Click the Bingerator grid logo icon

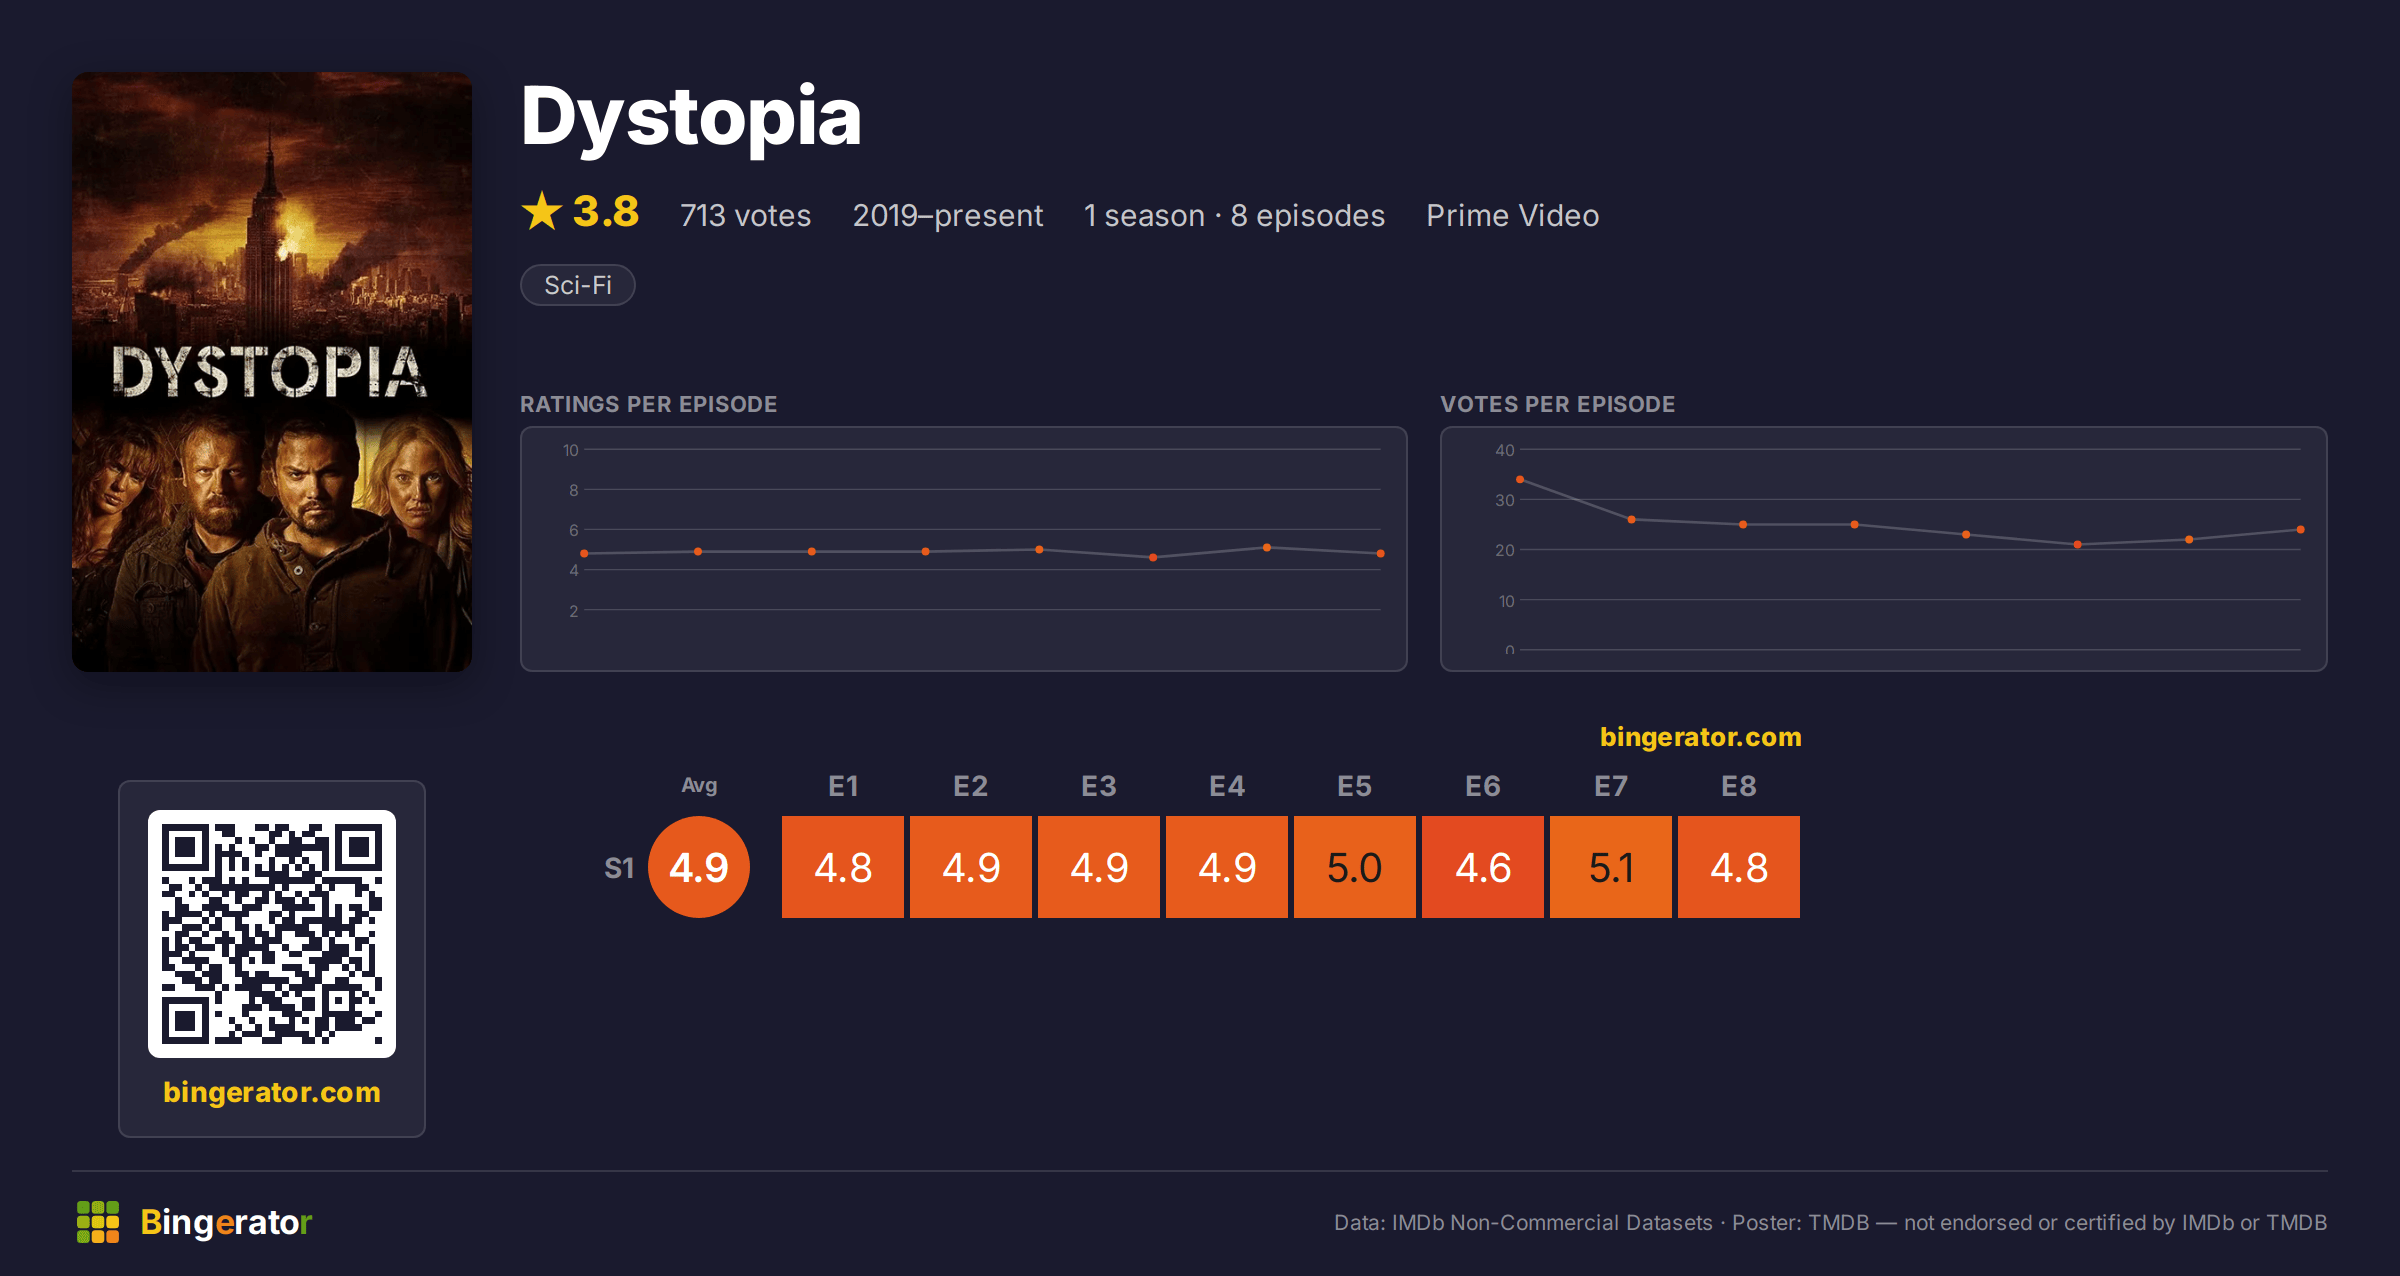pos(98,1222)
